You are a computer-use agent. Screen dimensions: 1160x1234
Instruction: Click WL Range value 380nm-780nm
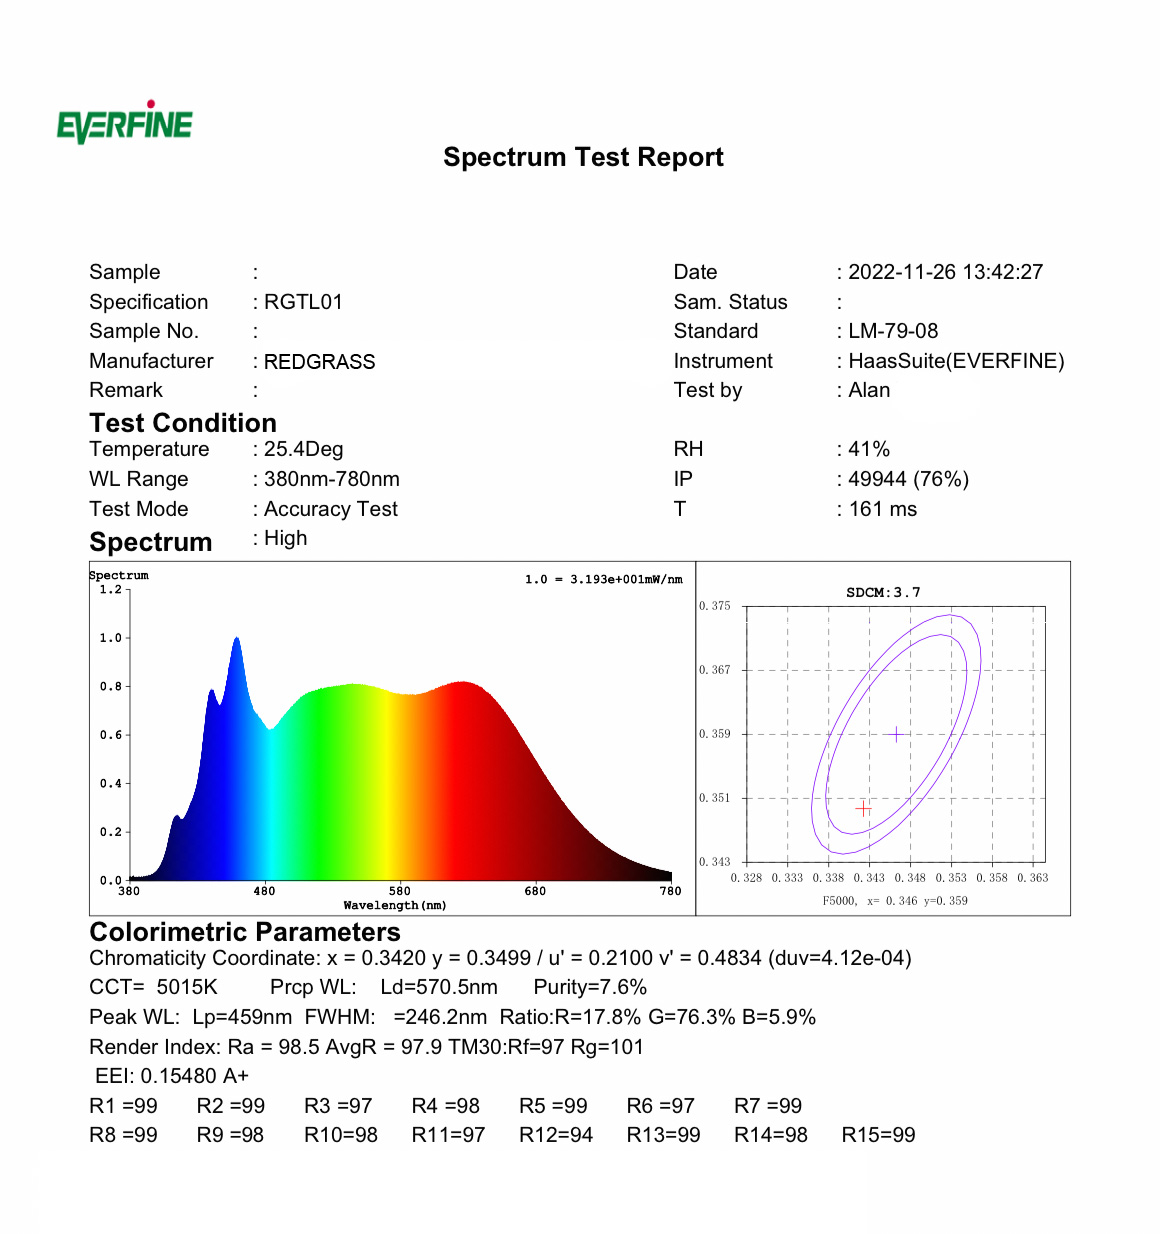click(331, 479)
